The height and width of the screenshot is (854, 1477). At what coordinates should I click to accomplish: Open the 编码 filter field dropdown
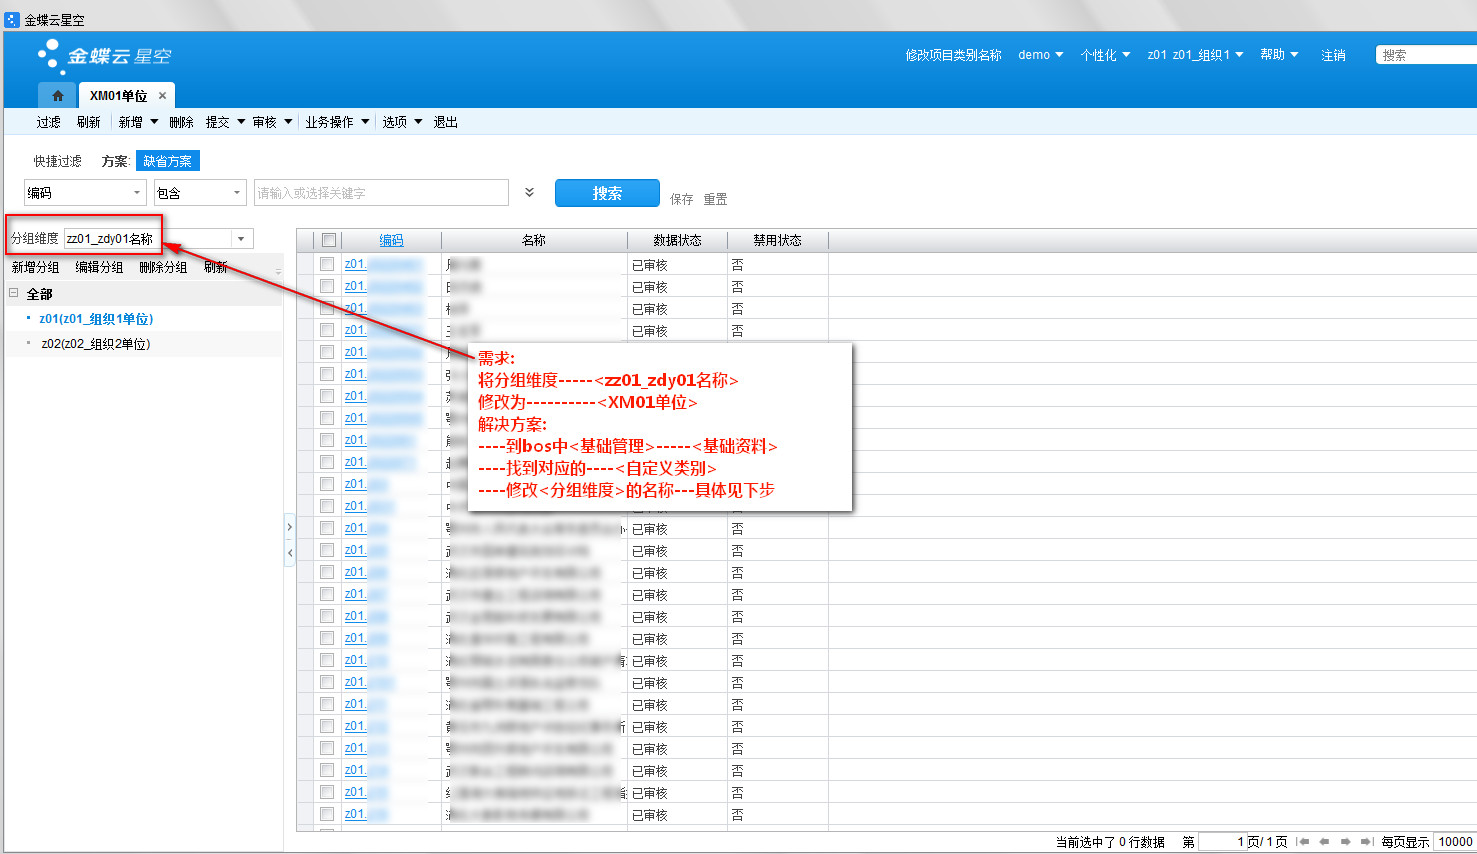click(x=137, y=193)
